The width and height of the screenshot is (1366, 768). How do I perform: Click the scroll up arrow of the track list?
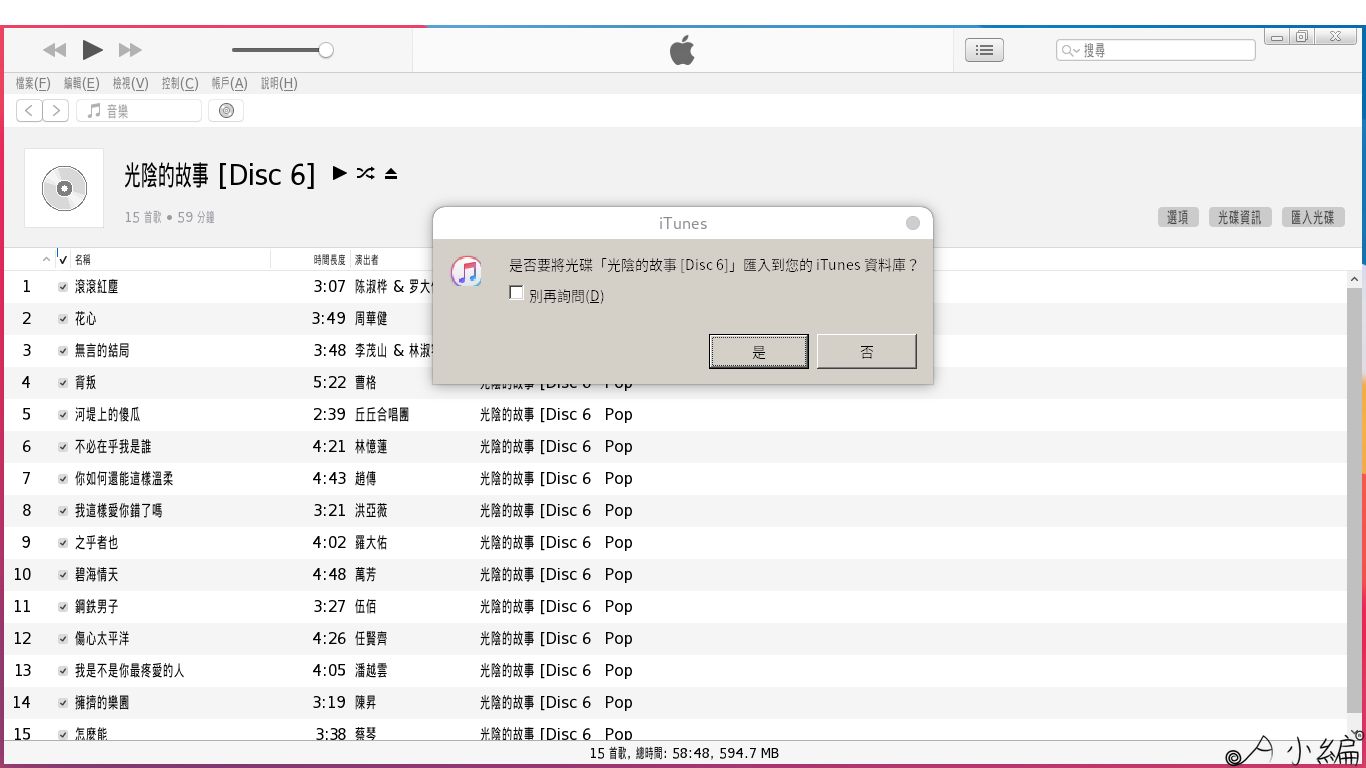coord(1355,280)
